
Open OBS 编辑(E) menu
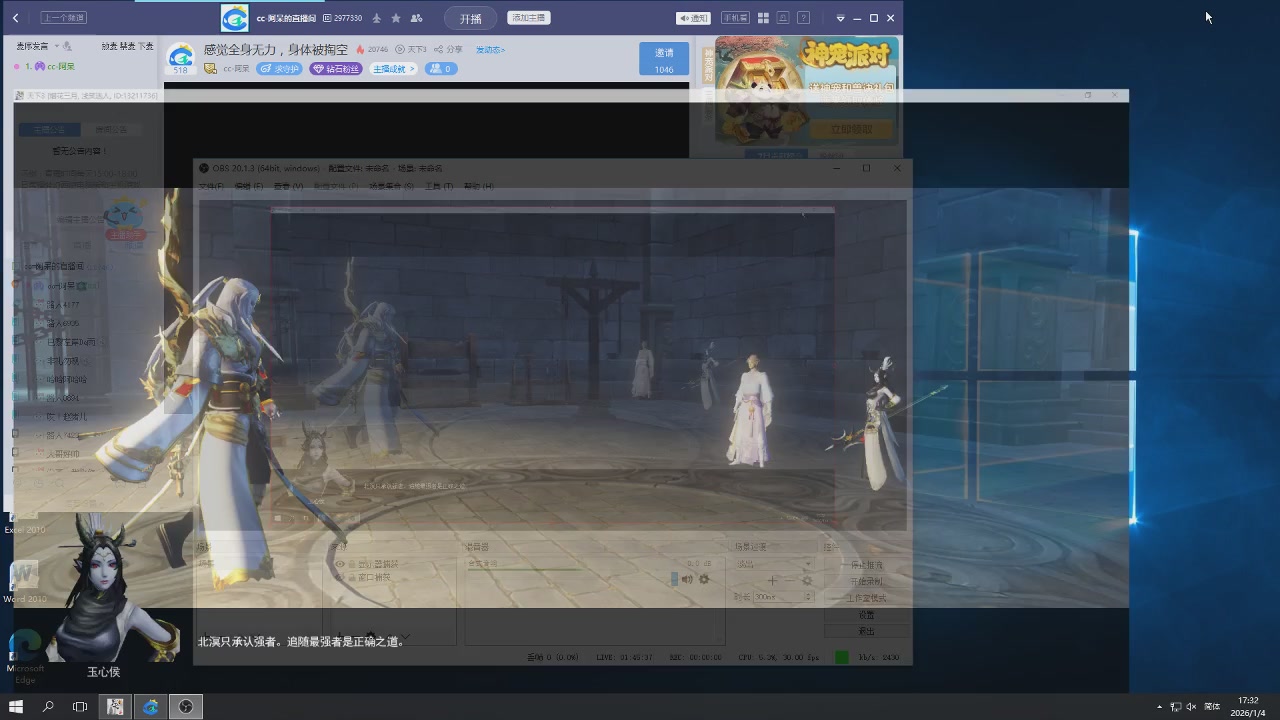tap(248, 187)
